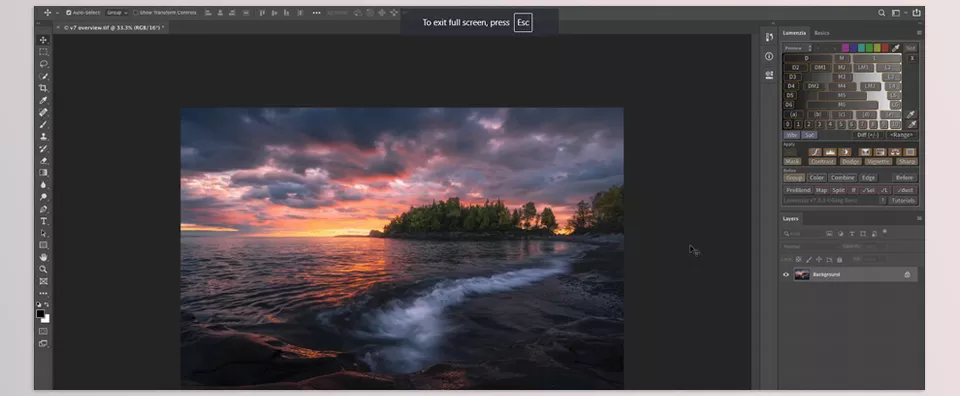Click the Lumenzia Combine button
Viewport: 960px width, 396px height.
point(842,178)
